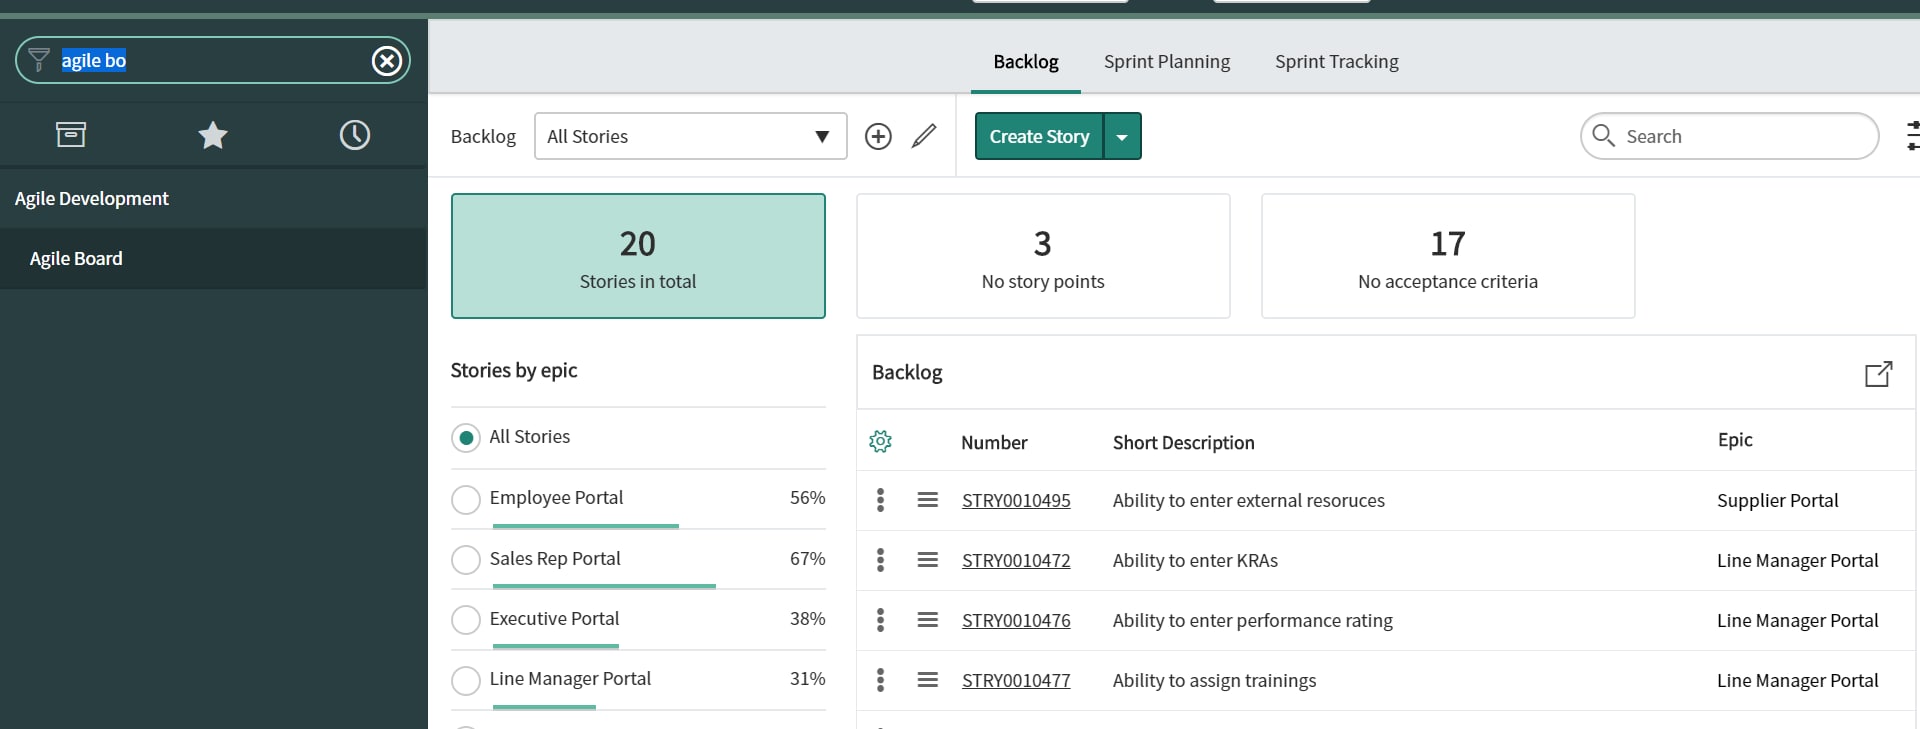Viewport: 1920px width, 729px height.
Task: Open story STRY0010477 link
Action: click(x=1016, y=680)
